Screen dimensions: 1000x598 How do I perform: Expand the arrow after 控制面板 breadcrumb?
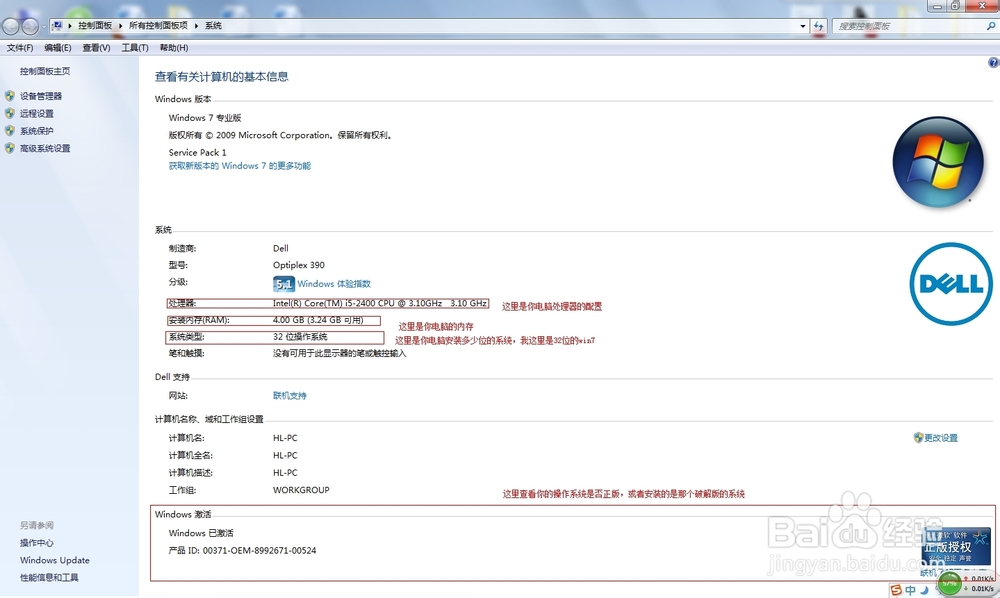pos(120,26)
